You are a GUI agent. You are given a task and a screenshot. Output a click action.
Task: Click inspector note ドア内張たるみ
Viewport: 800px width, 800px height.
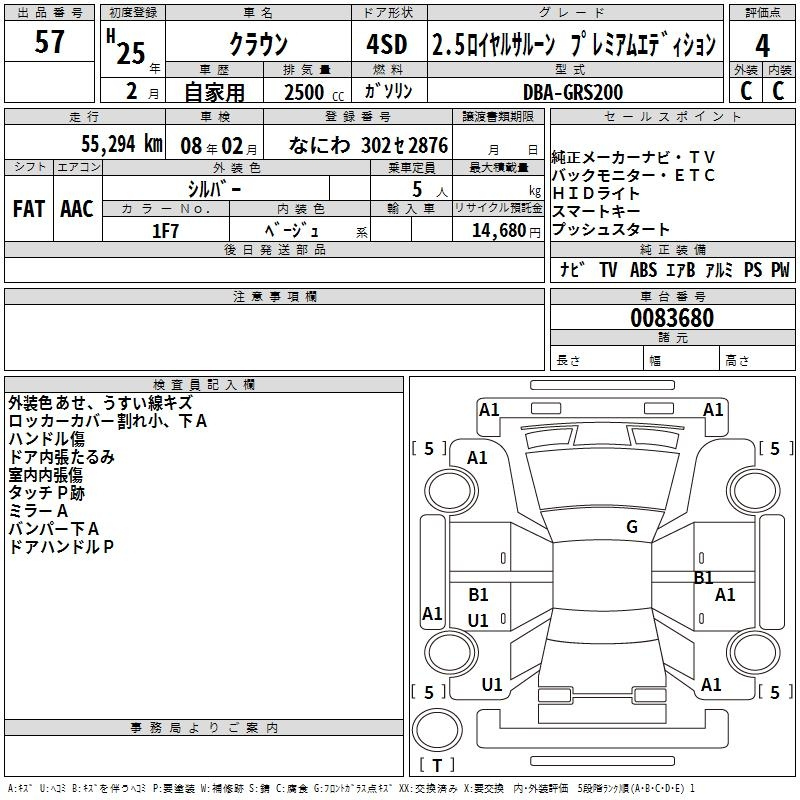pyautogui.click(x=61, y=457)
